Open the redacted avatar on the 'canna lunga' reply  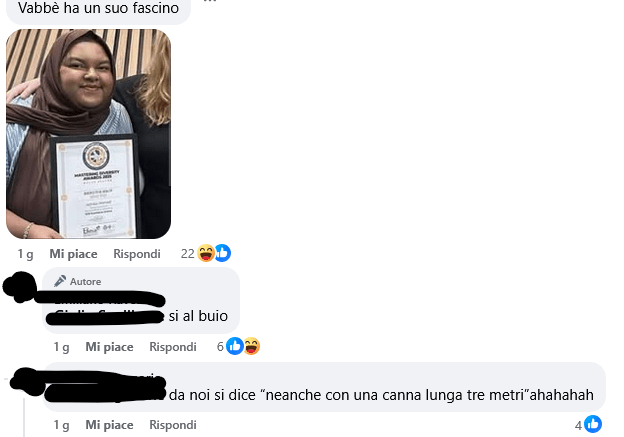click(27, 382)
